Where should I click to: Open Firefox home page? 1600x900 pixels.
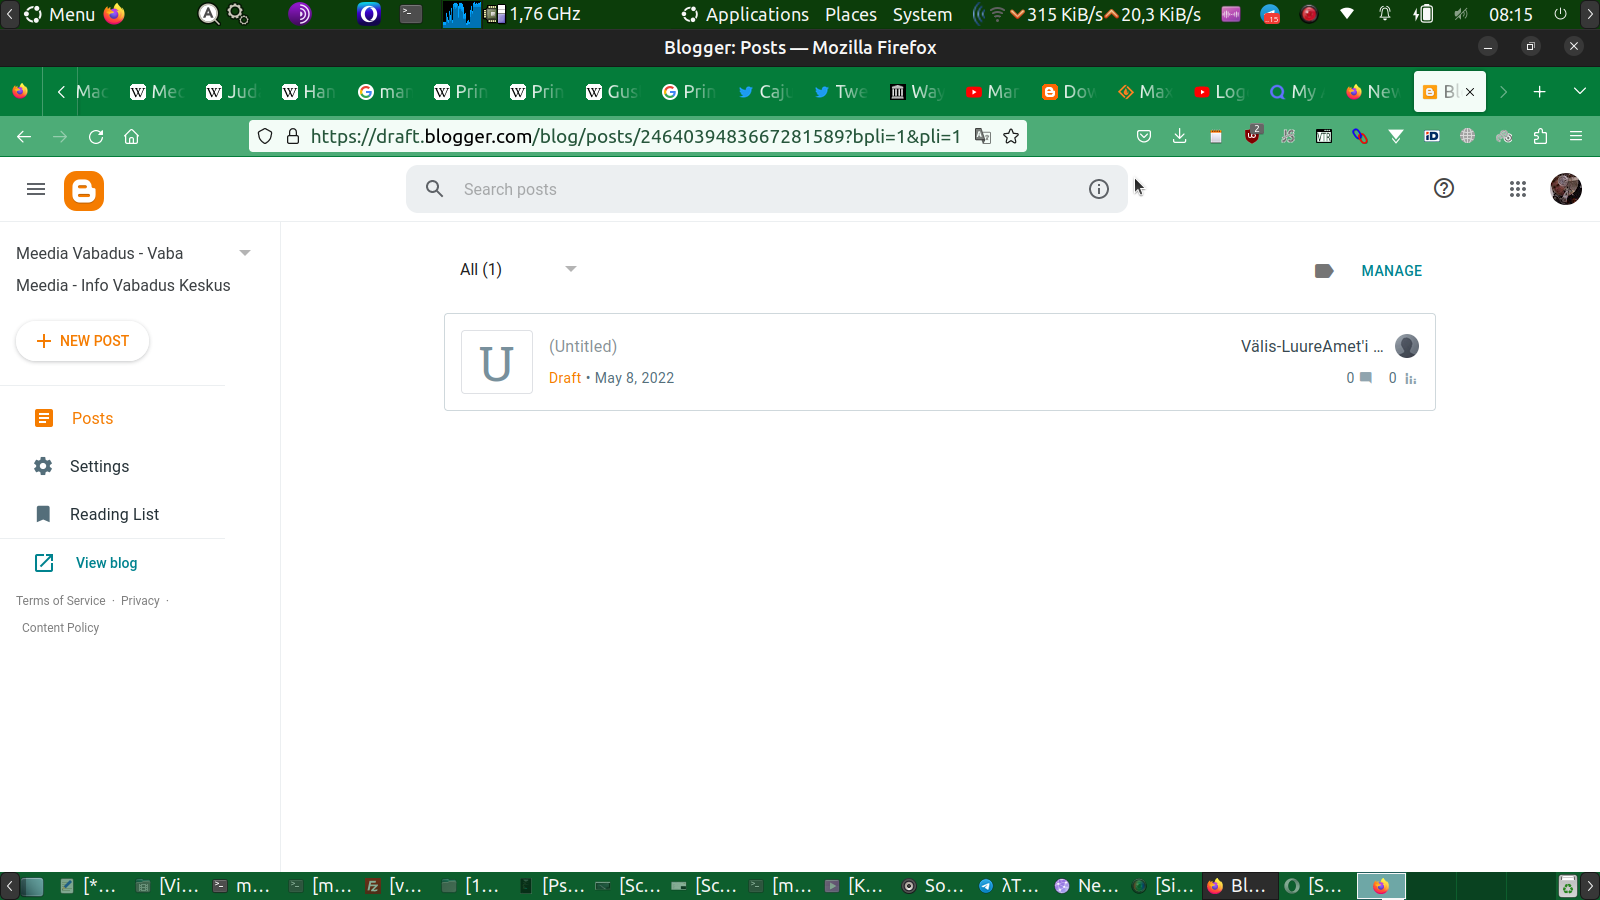(131, 136)
